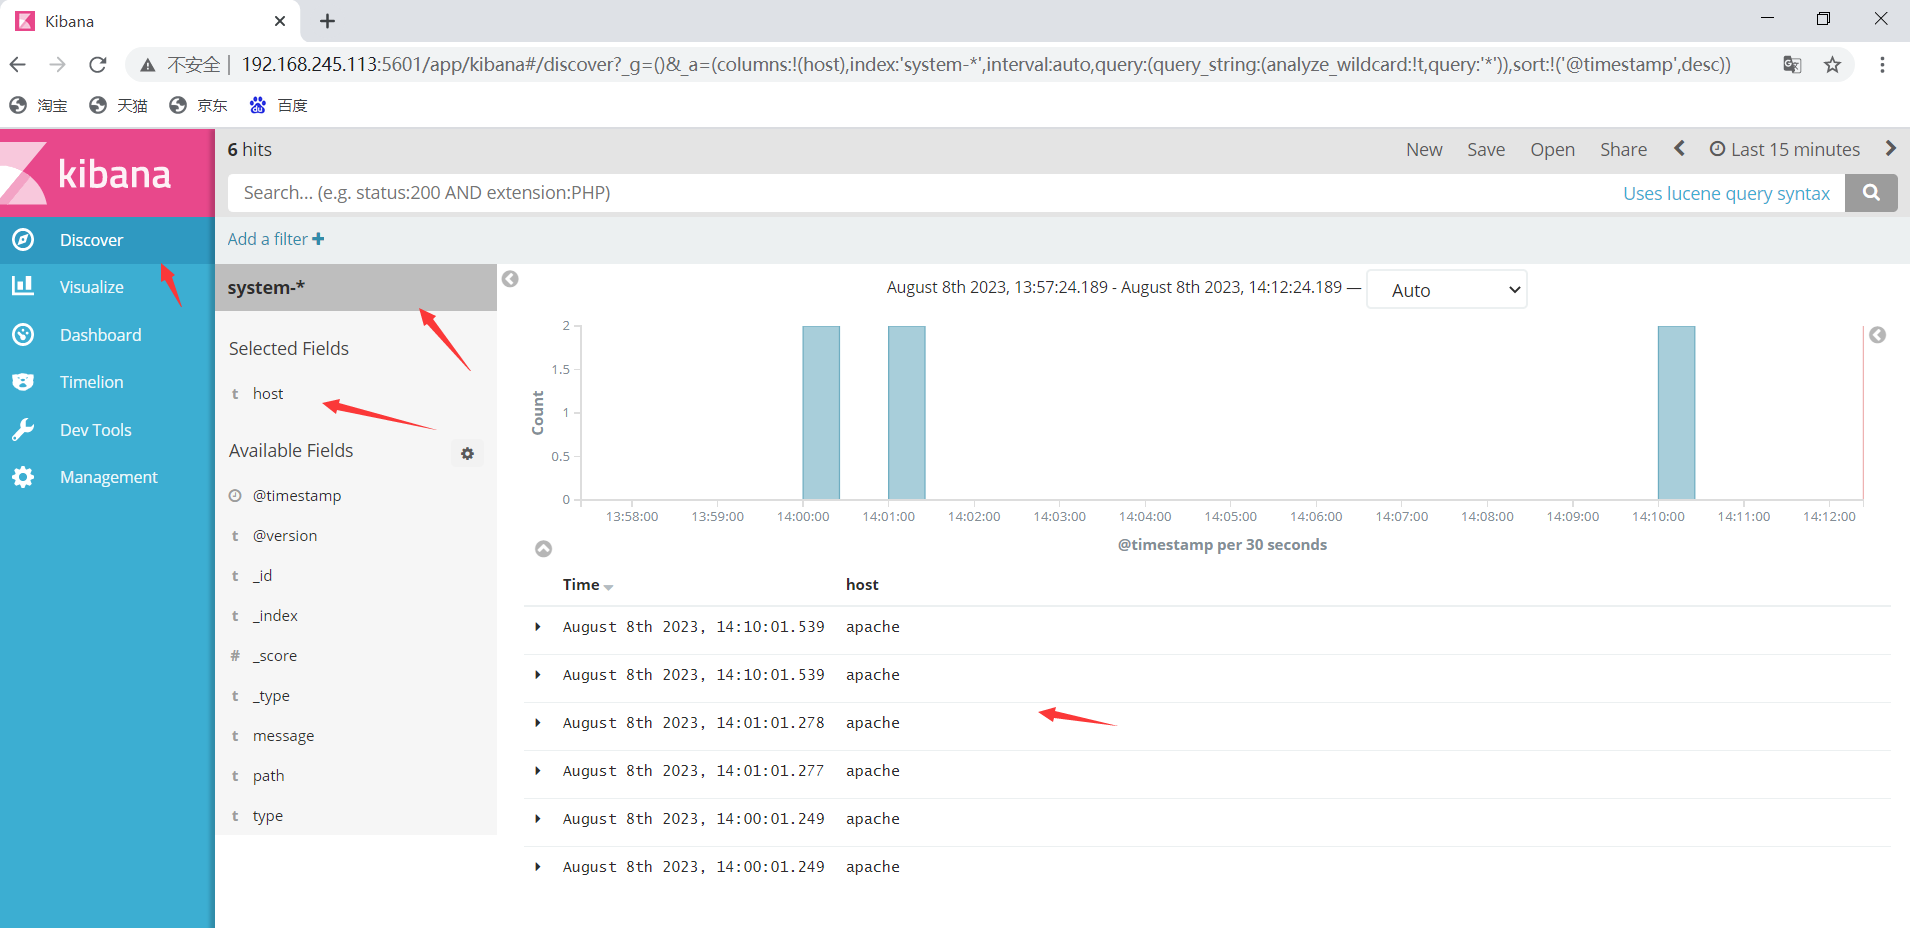Viewport: 1910px width, 928px height.
Task: Click the 14:00:00 histogram bar
Action: (x=821, y=412)
